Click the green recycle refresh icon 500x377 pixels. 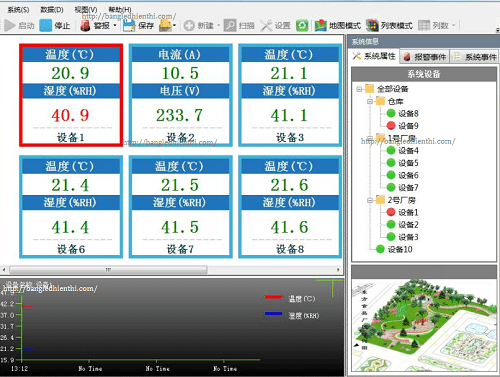pyautogui.click(x=302, y=25)
